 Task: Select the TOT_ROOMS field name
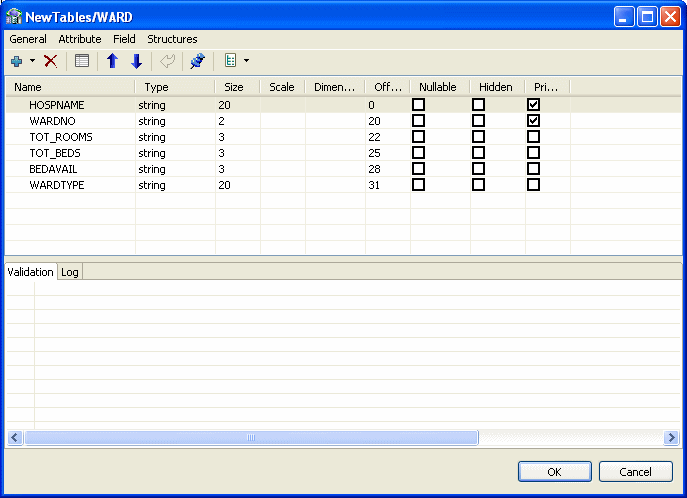(x=61, y=137)
